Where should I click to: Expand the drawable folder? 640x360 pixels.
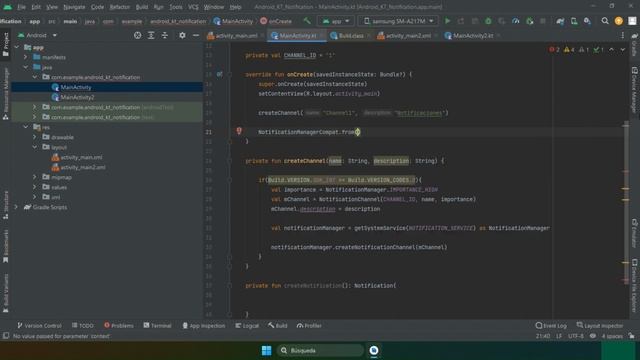tap(35, 137)
